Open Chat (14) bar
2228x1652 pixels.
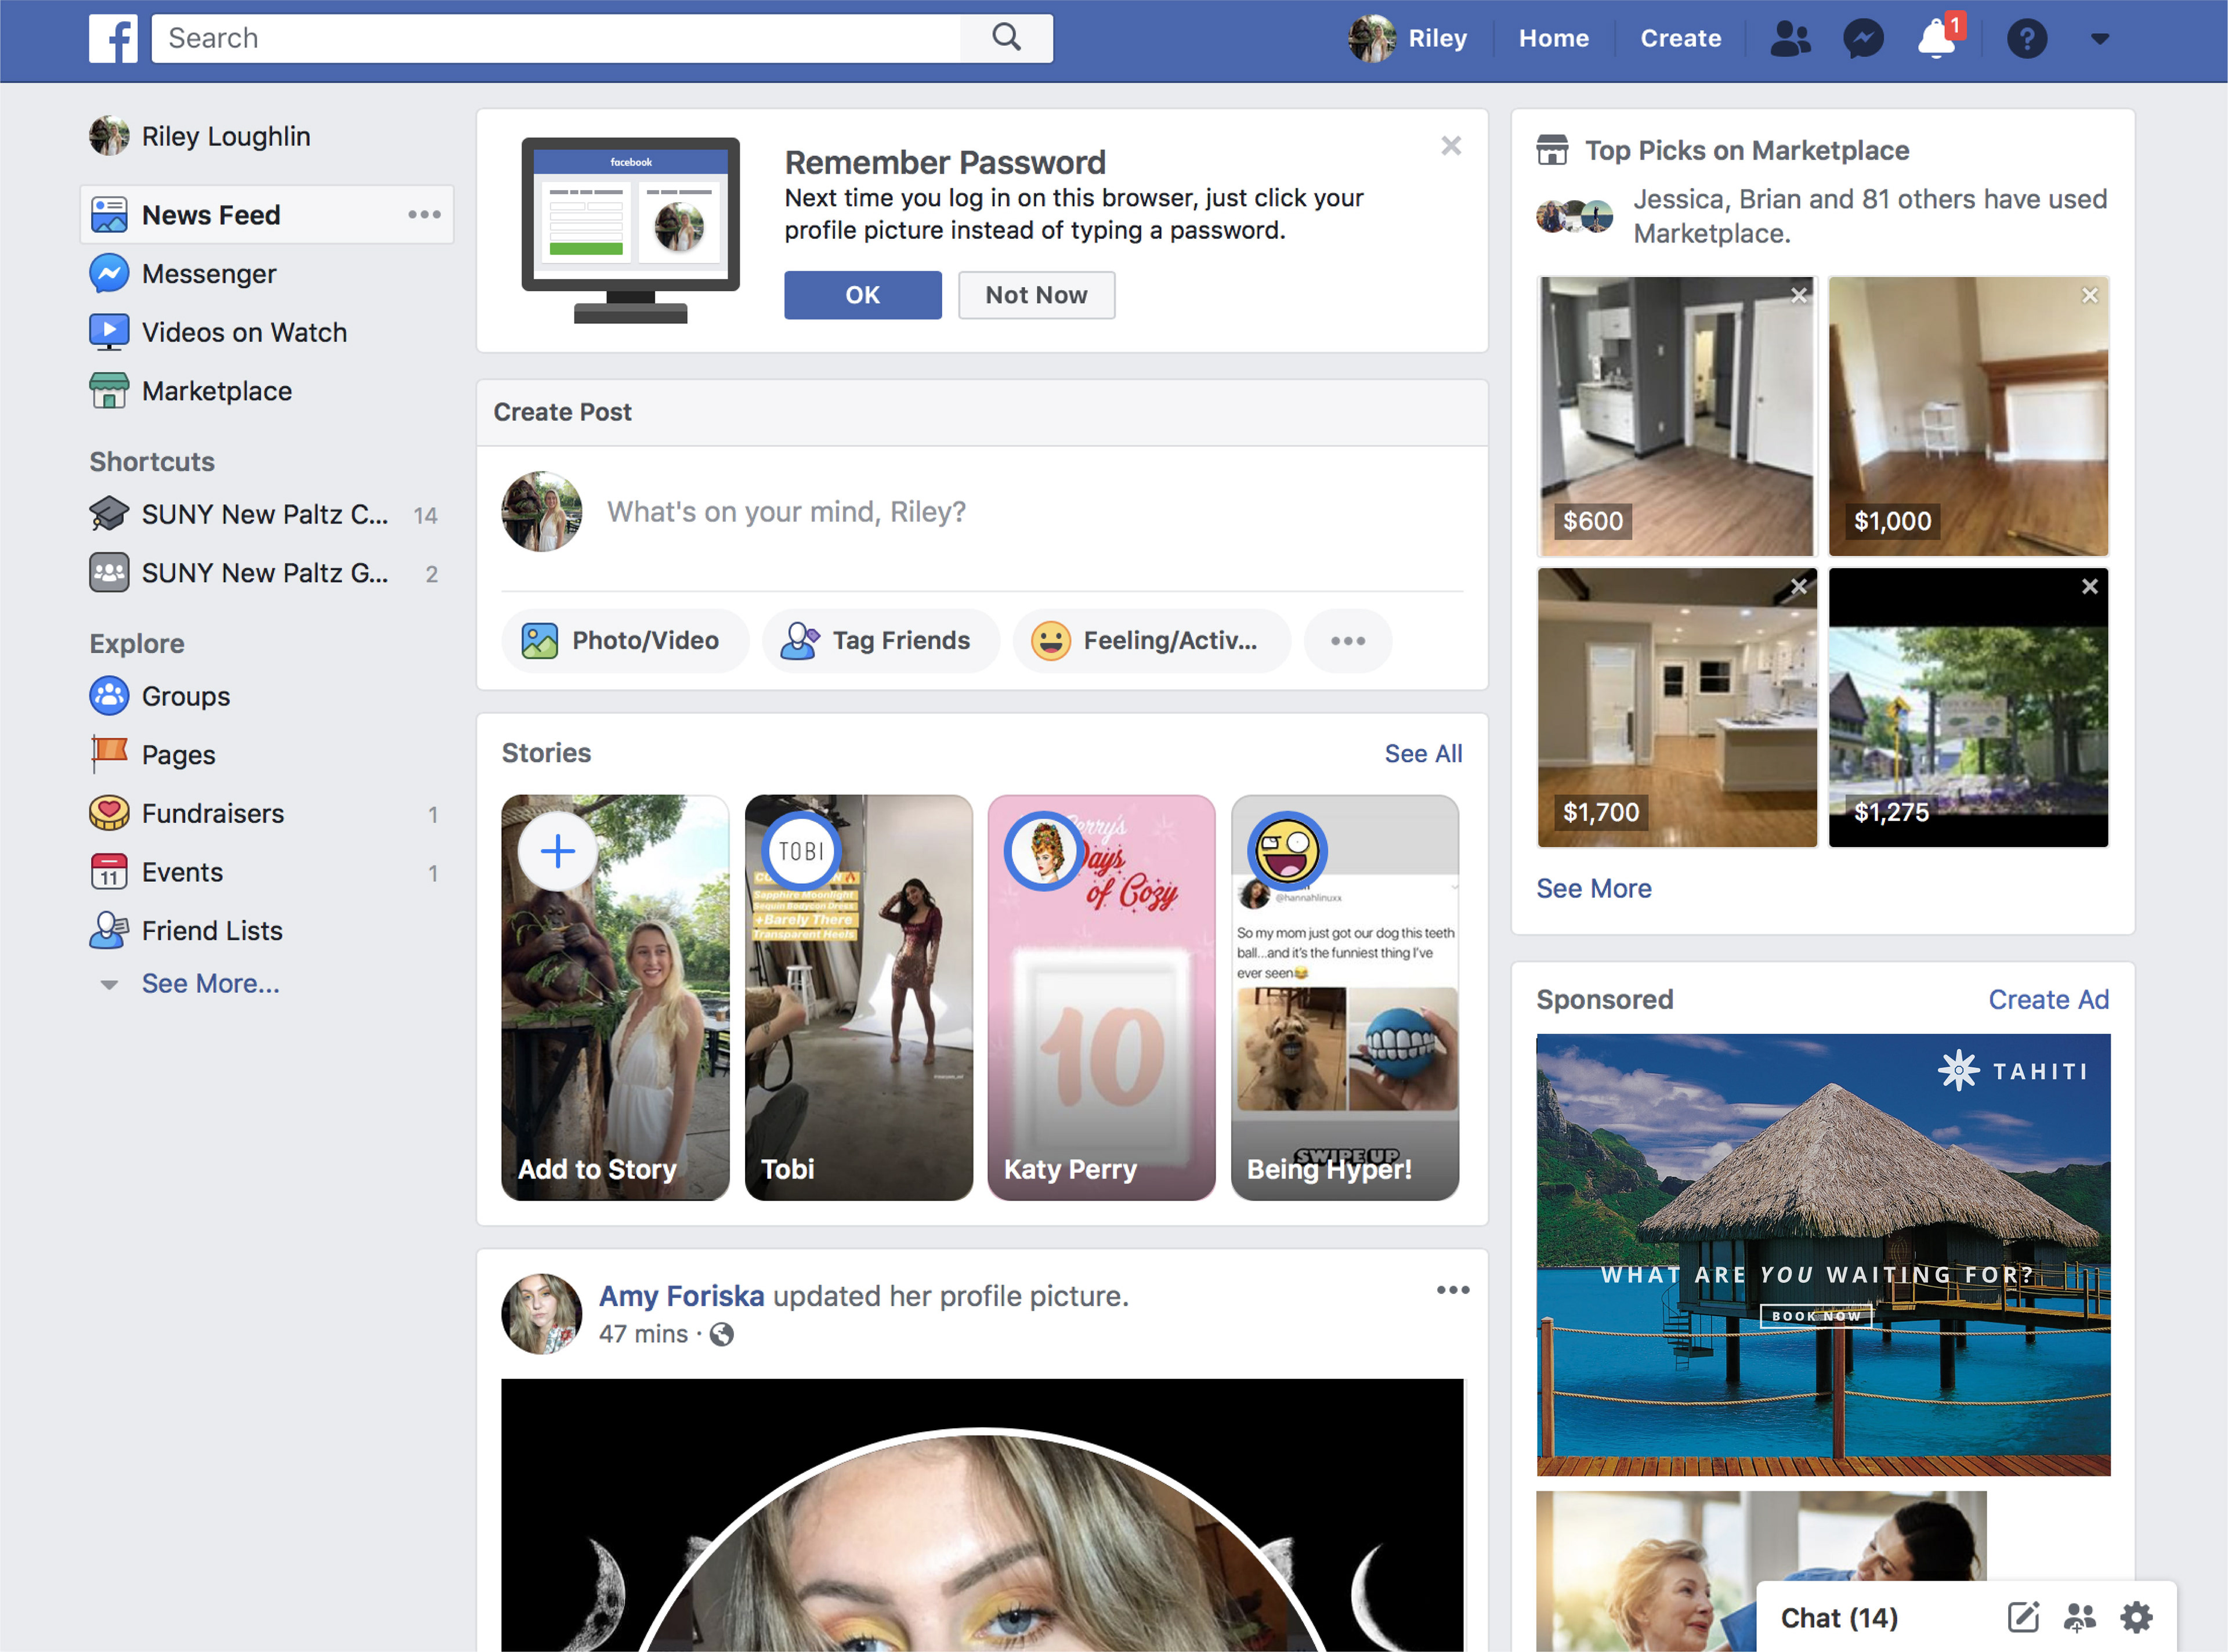1839,1618
